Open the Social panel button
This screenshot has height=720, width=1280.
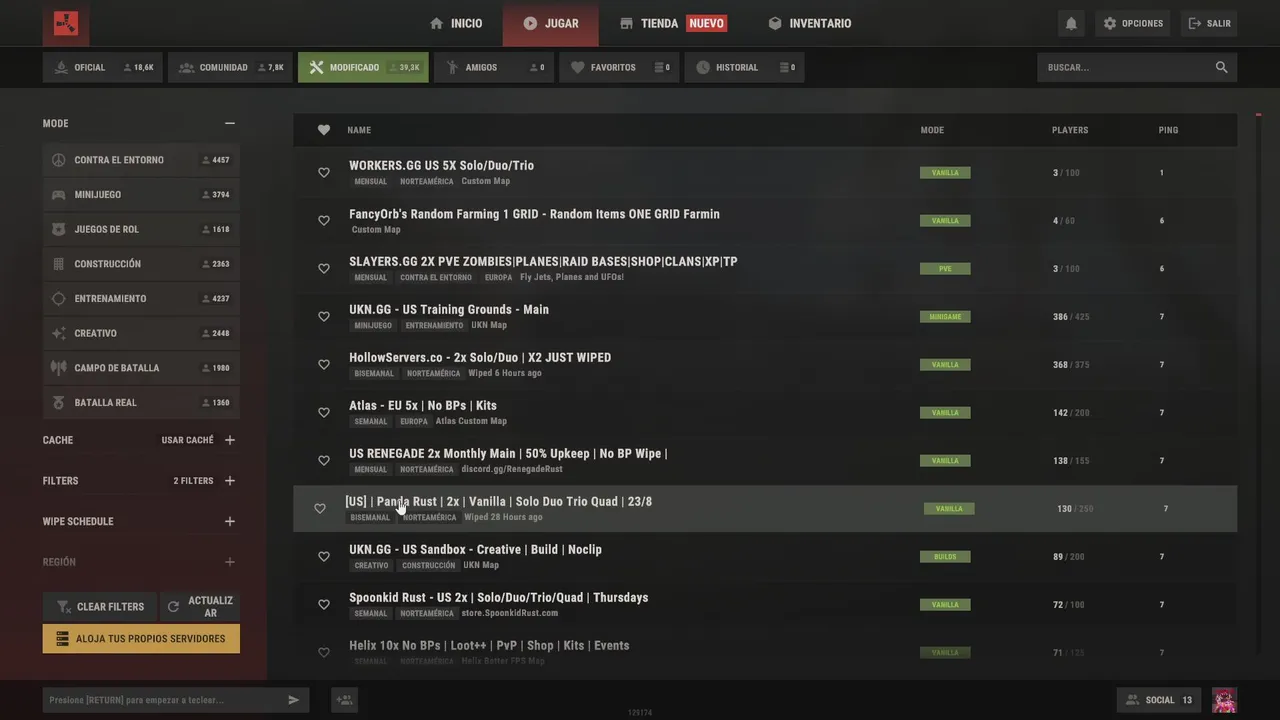pos(1160,700)
